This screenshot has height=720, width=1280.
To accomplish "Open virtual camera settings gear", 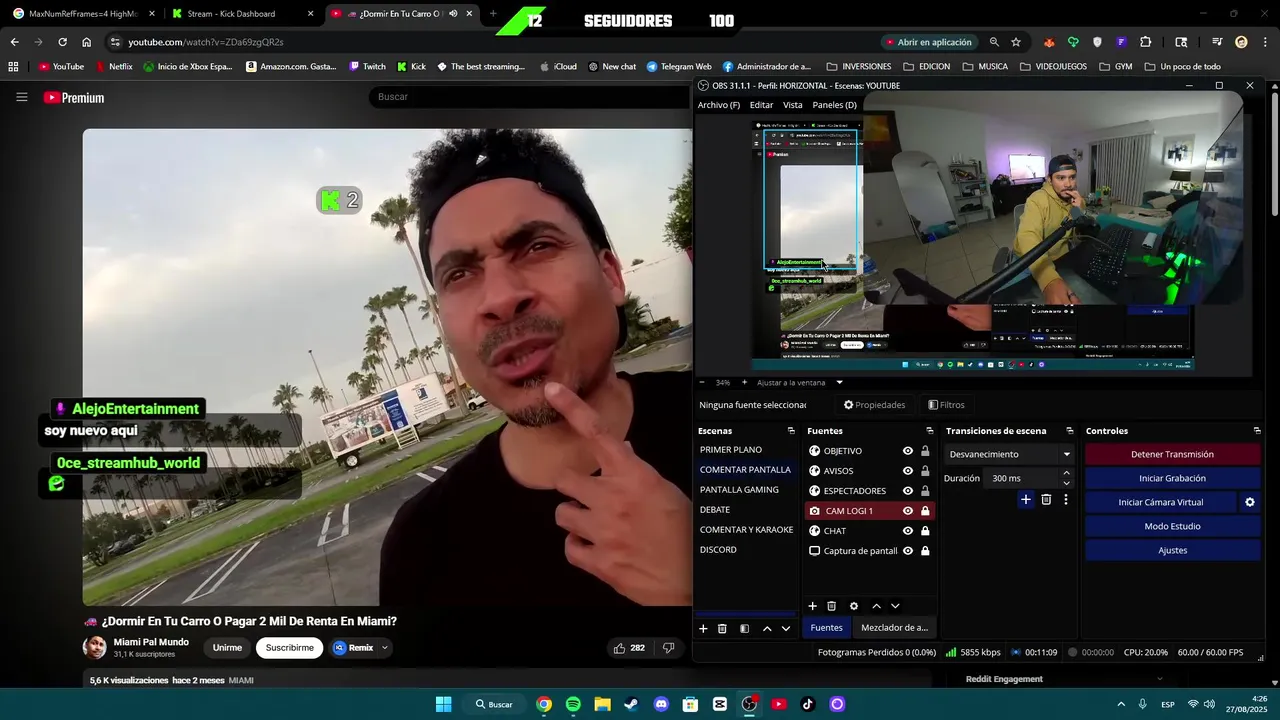I will (1249, 502).
